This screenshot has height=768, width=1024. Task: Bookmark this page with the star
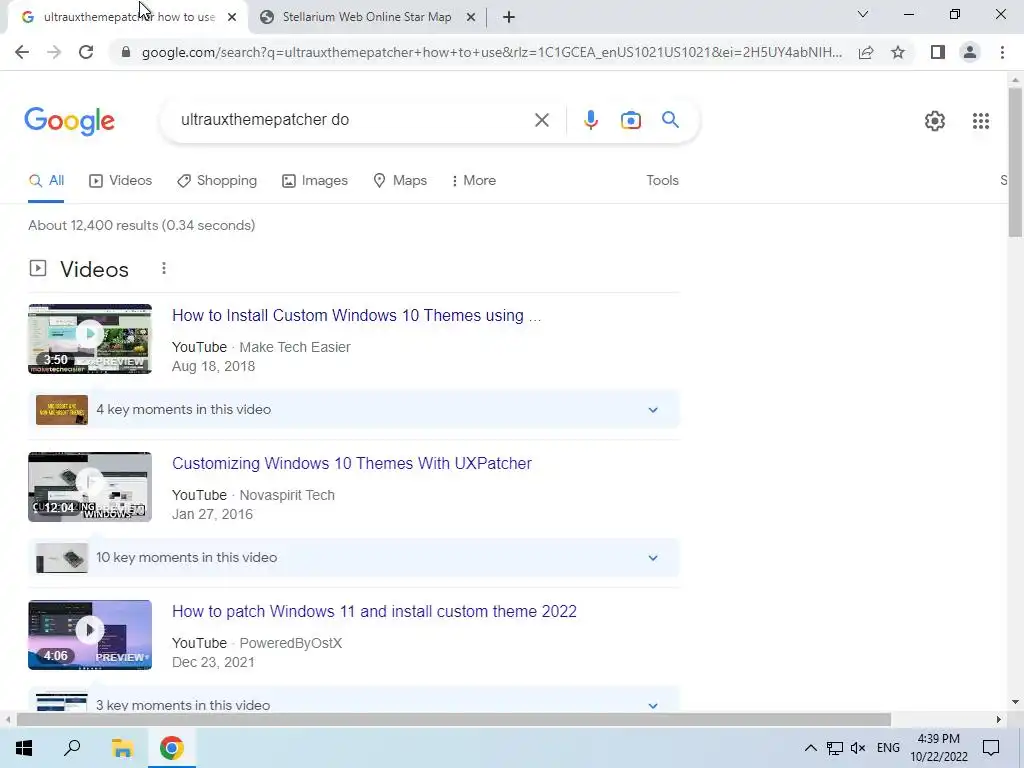click(898, 52)
